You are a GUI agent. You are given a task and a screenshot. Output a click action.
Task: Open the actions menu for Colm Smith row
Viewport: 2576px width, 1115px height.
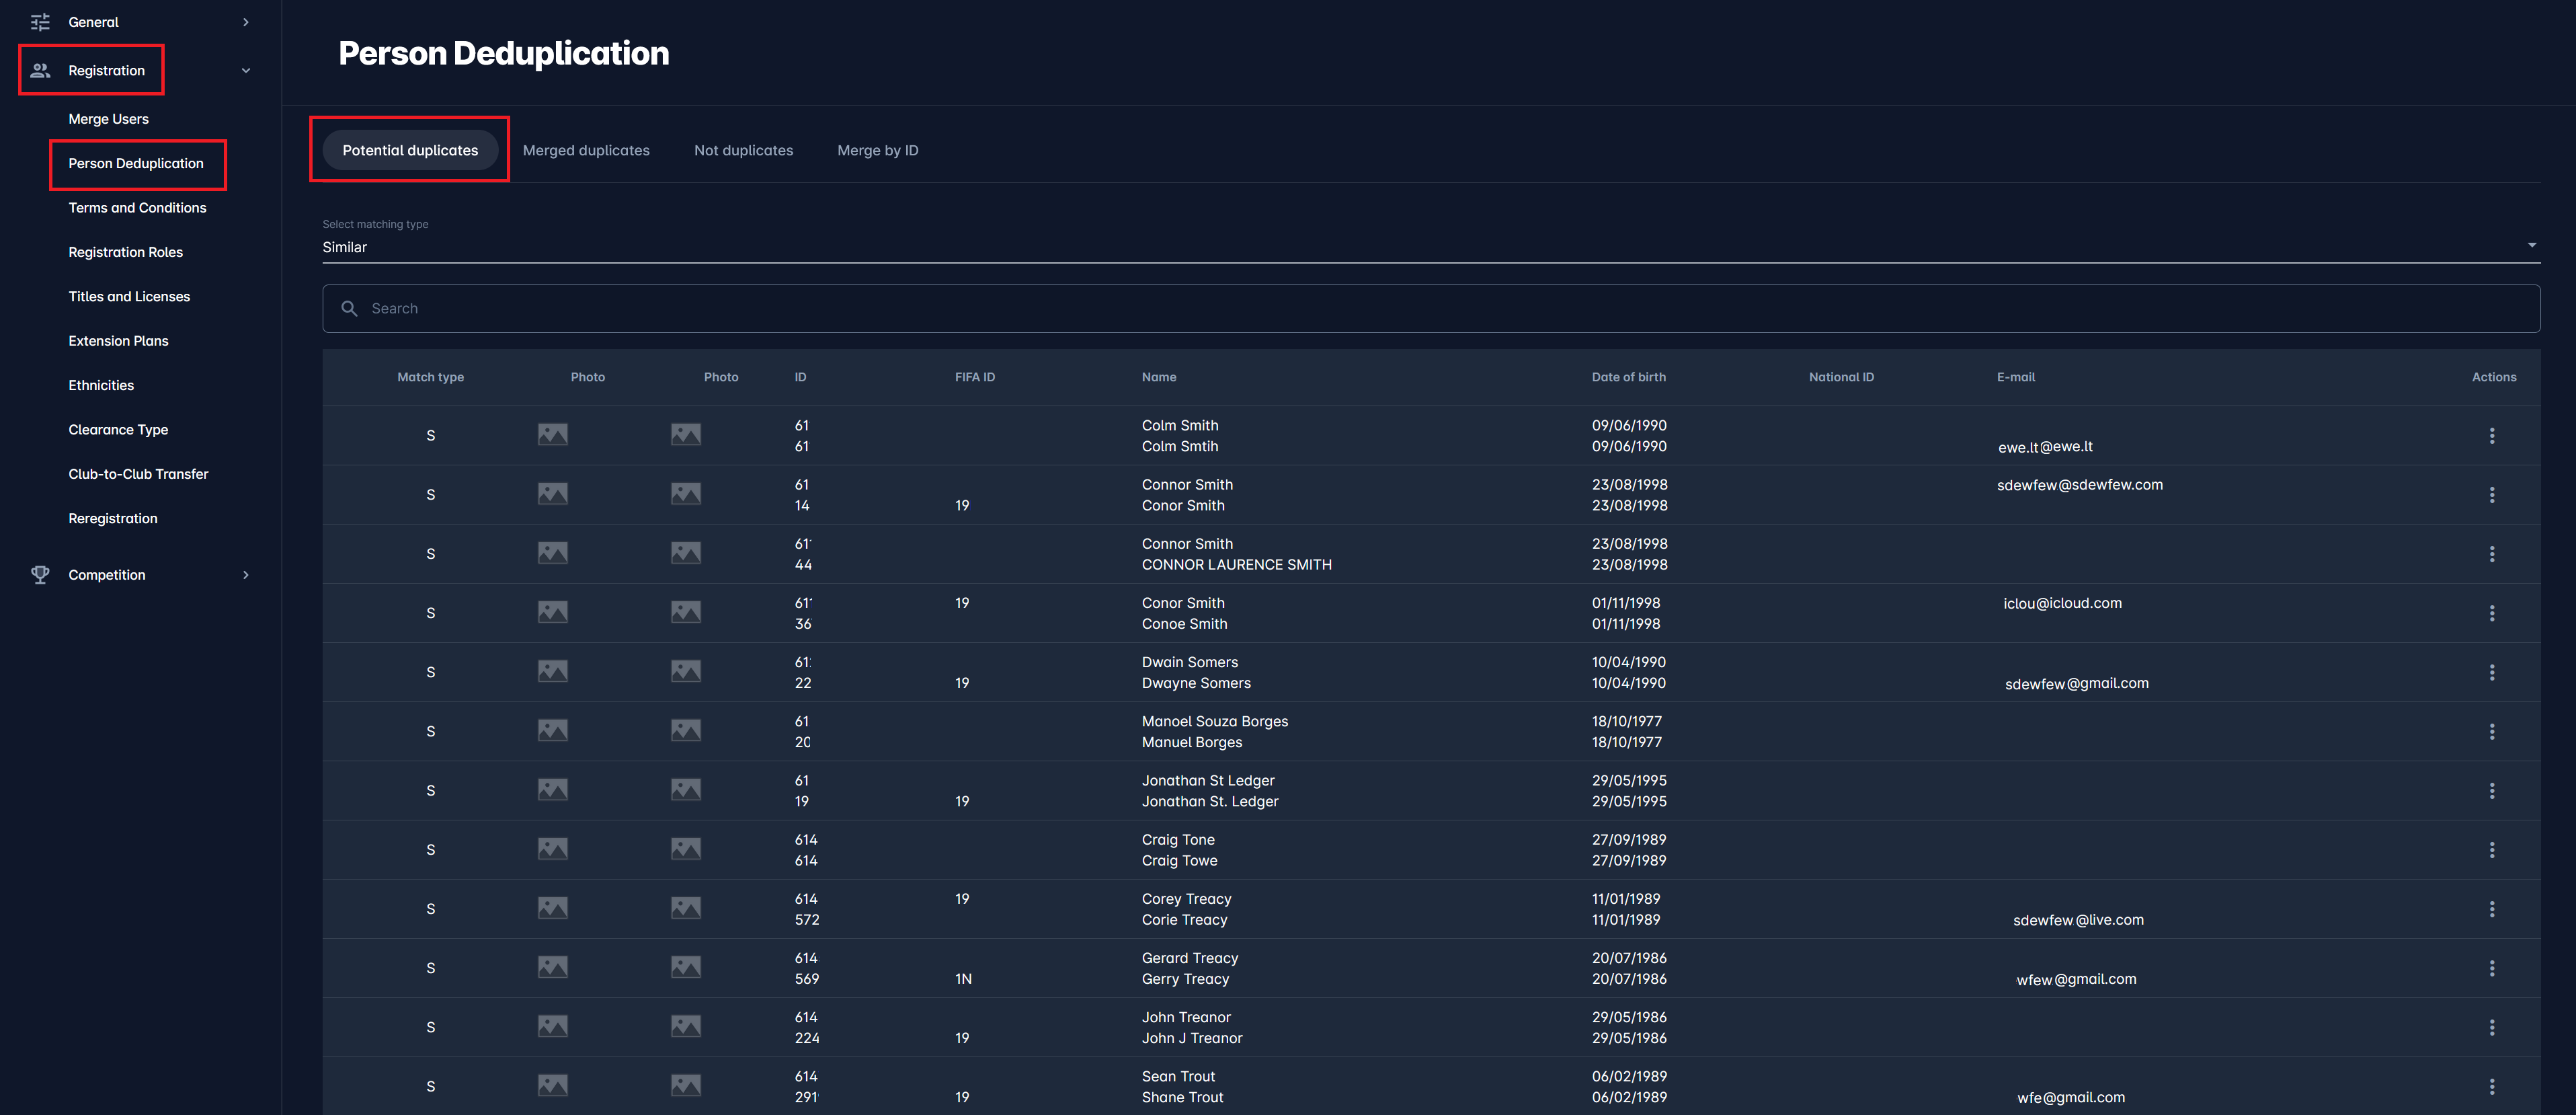point(2492,436)
